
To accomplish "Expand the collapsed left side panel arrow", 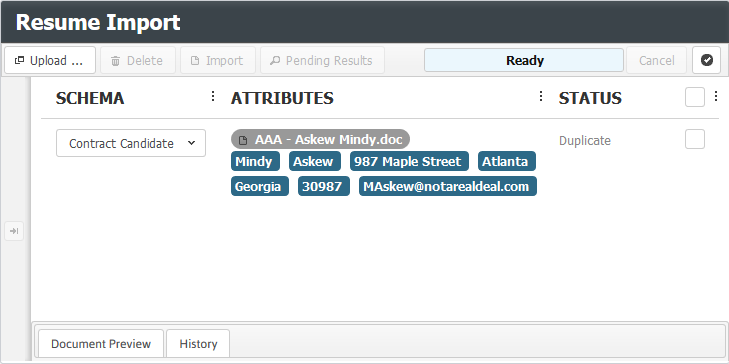I will [x=14, y=231].
